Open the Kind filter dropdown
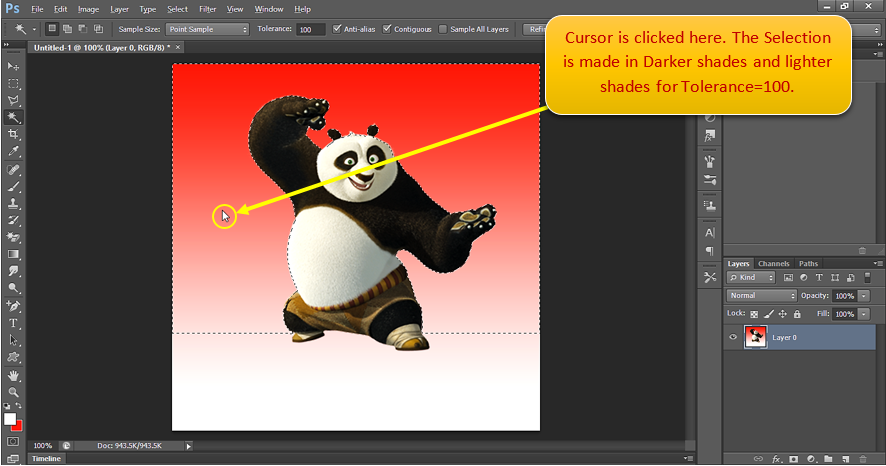Viewport: 886px width, 466px height. click(x=750, y=277)
